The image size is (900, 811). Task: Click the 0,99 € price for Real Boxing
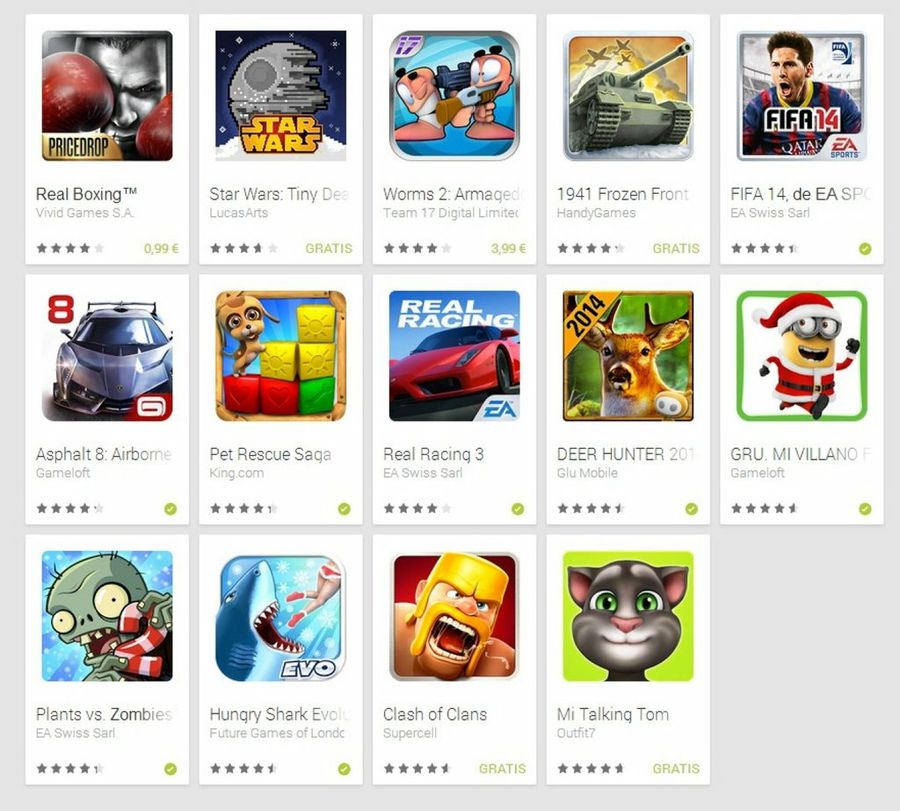click(x=161, y=249)
